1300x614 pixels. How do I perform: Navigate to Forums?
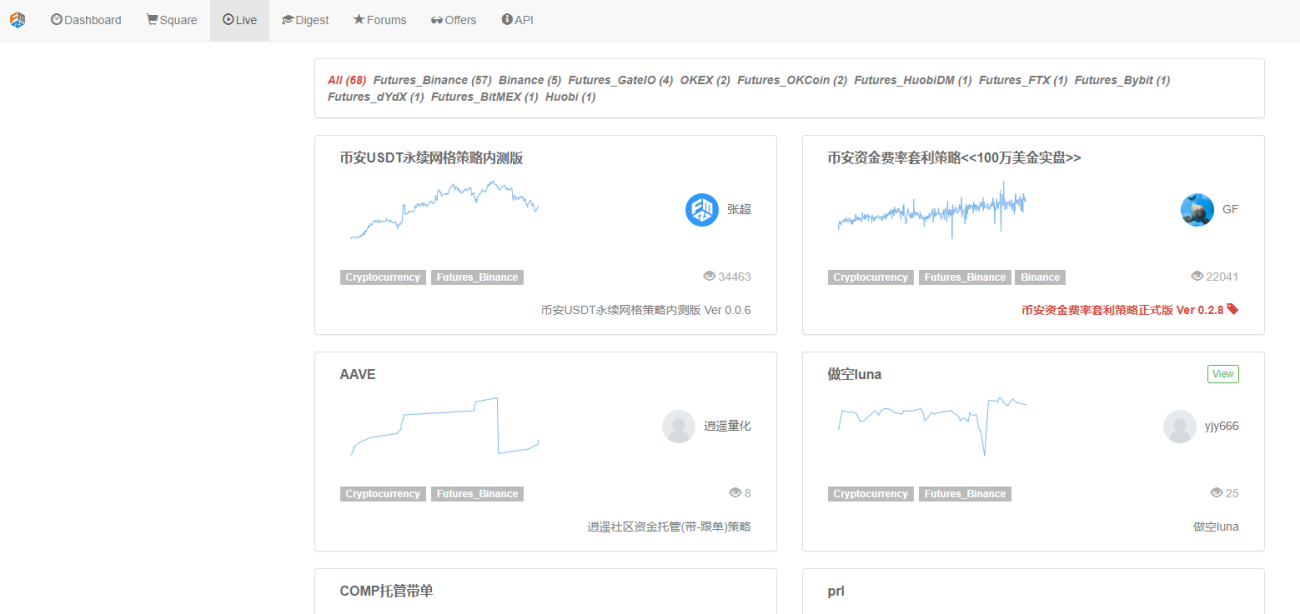pyautogui.click(x=380, y=20)
